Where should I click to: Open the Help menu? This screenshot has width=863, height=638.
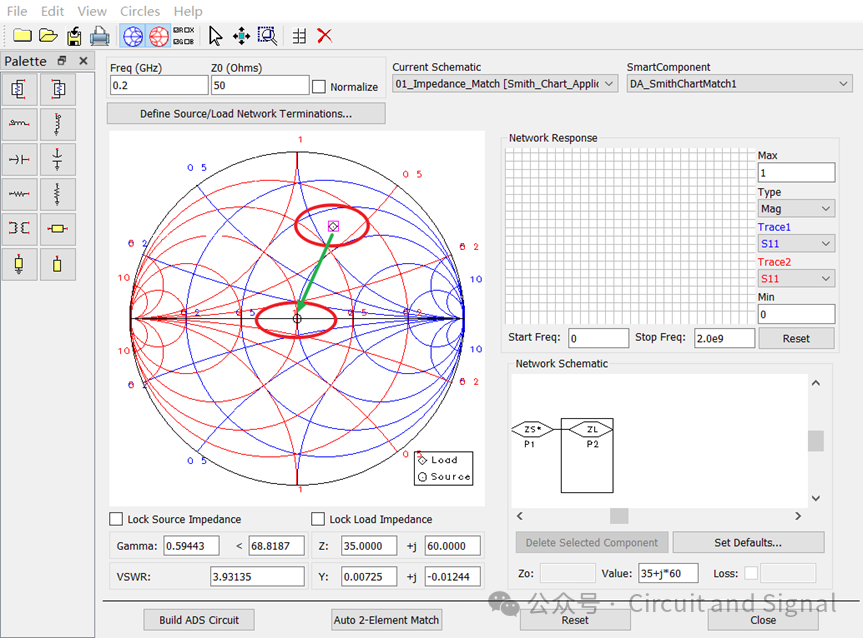[188, 11]
